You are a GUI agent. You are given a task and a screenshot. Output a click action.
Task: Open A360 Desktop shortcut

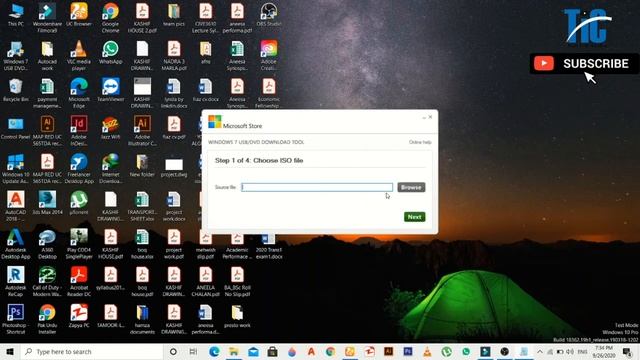click(x=47, y=244)
